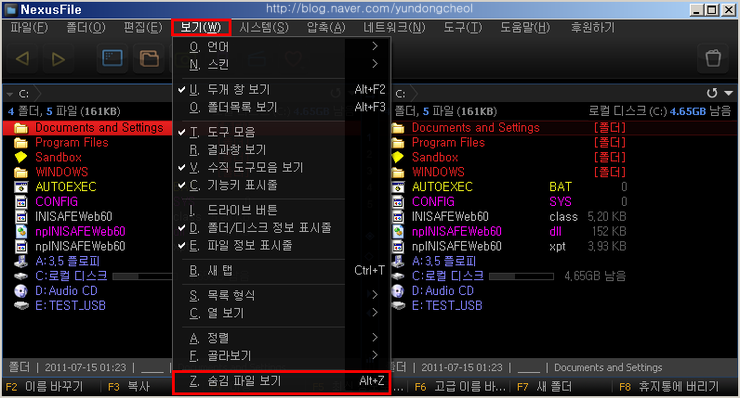The image size is (740, 398).
Task: Toggle 파일 정보 표시줄 option
Action: point(283,246)
